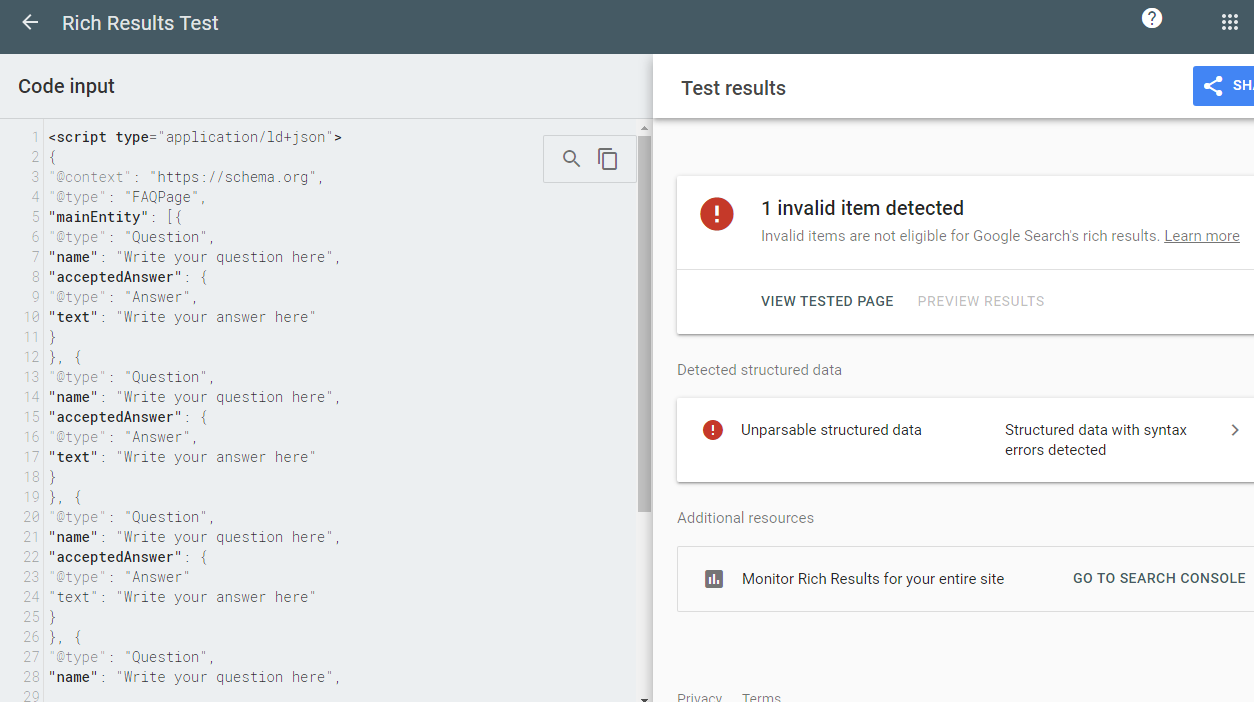Click the code editor vertical scrollbar

[644, 320]
